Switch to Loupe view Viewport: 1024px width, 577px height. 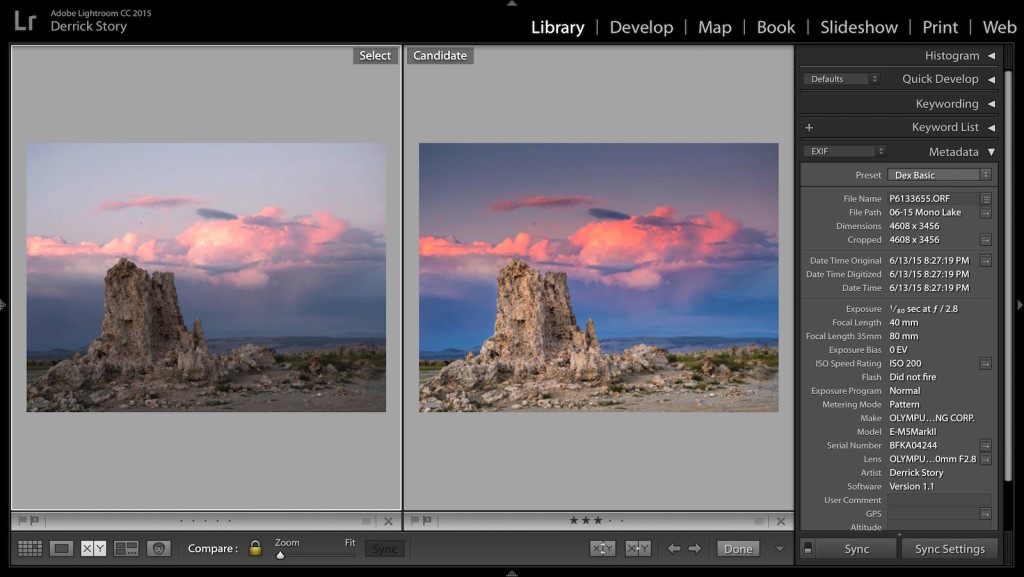(62, 548)
